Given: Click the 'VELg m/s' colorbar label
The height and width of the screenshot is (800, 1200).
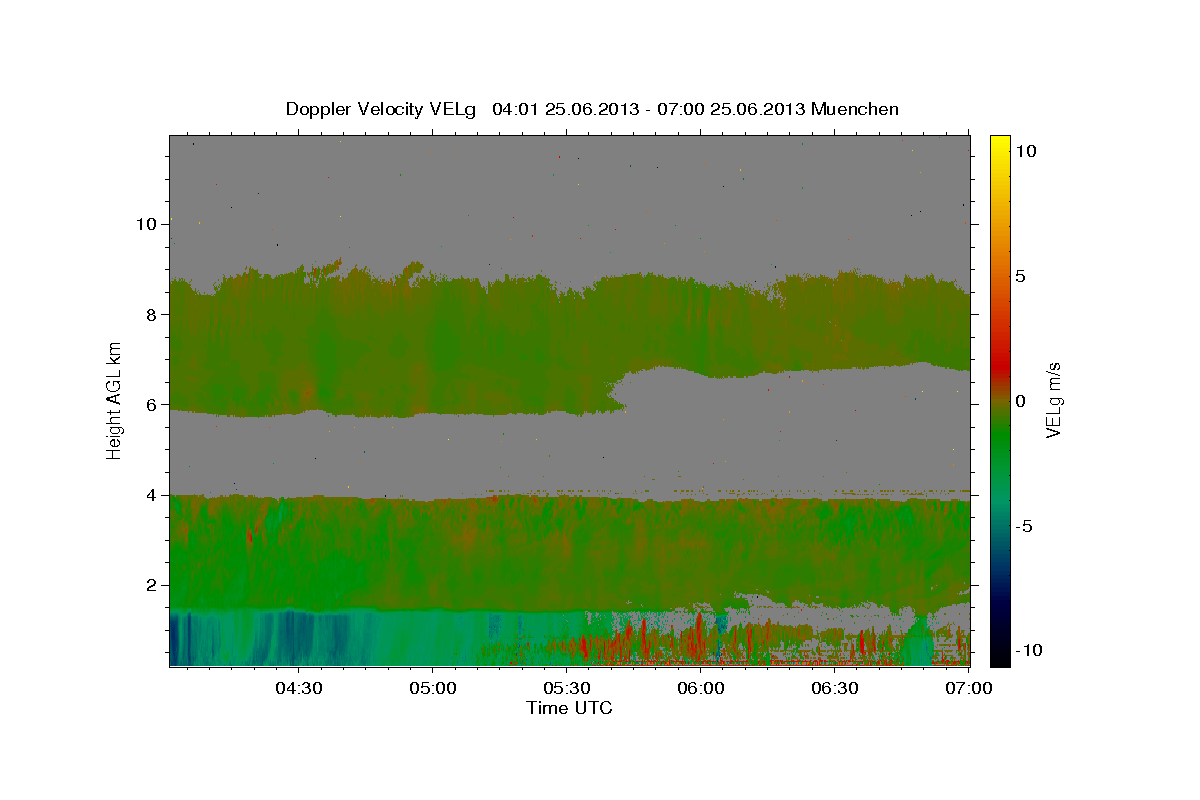Looking at the screenshot, I should point(1053,400).
